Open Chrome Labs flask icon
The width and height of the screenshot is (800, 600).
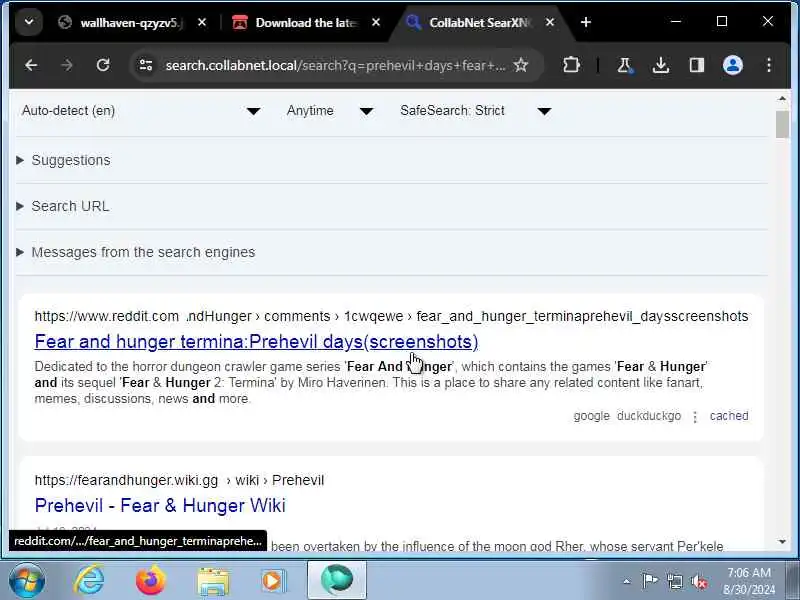[x=624, y=65]
